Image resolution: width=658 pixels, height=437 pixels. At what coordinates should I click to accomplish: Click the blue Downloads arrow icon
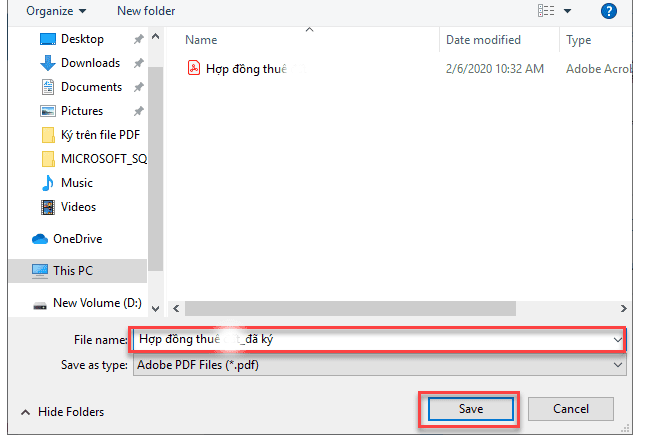(x=48, y=63)
